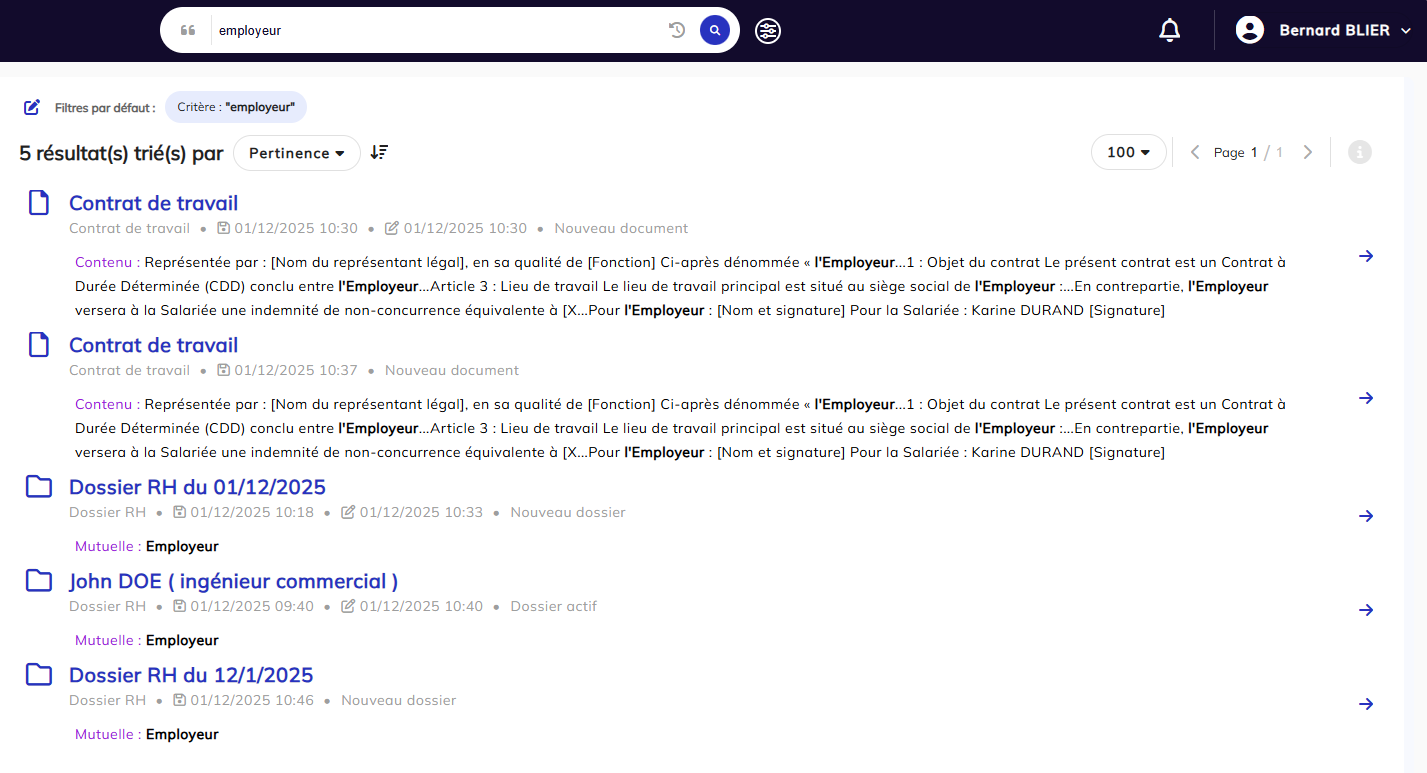Image resolution: width=1427 pixels, height=773 pixels.
Task: Click the search magnifier button
Action: click(714, 30)
